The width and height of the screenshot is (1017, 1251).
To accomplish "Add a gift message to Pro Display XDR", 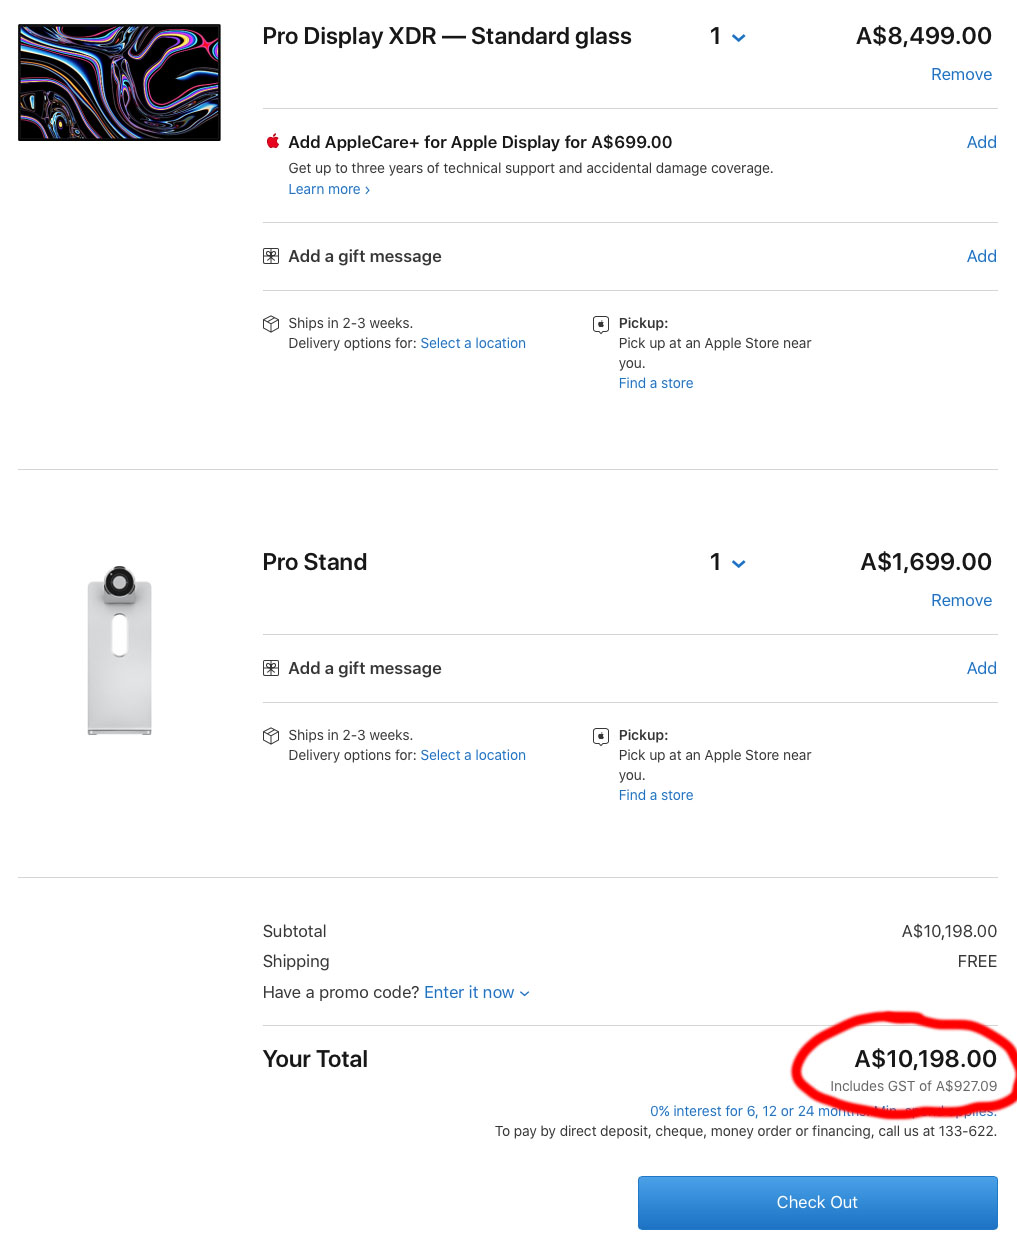I will (981, 256).
